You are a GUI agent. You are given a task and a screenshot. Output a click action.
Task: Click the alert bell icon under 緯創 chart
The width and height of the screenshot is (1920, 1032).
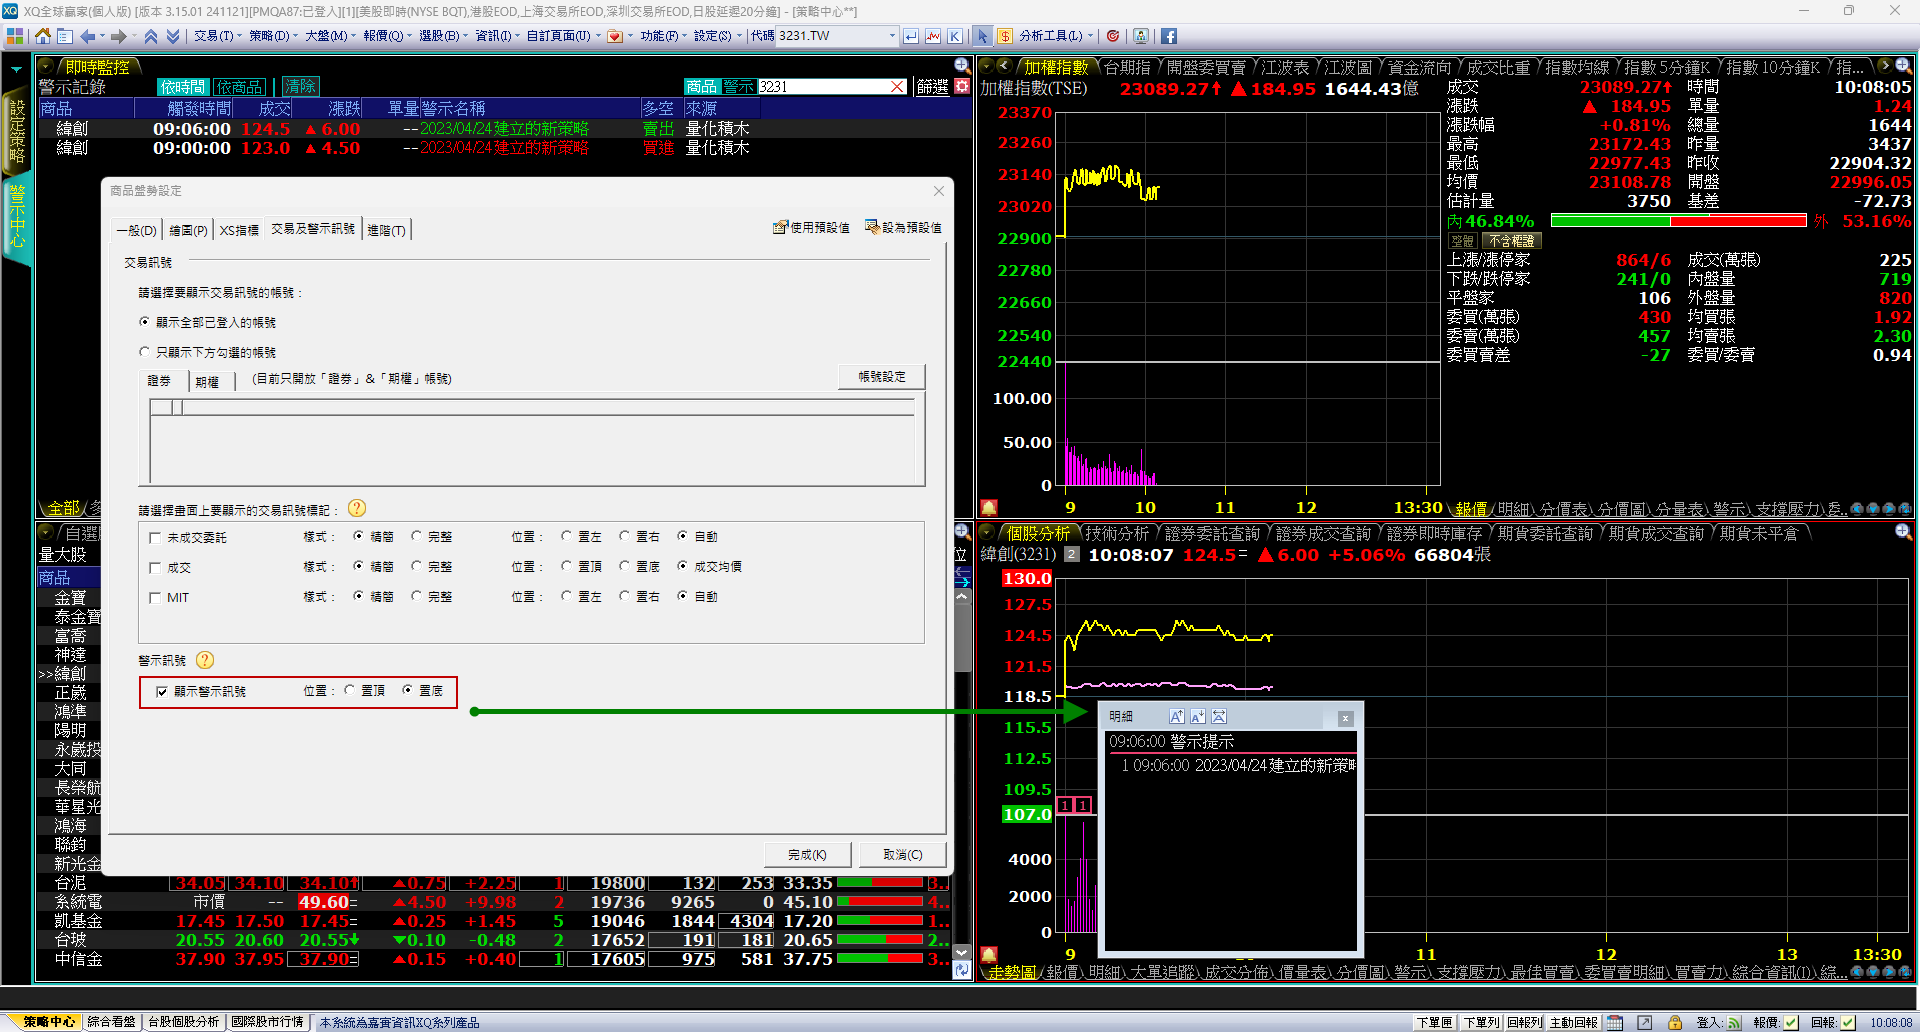tap(988, 954)
